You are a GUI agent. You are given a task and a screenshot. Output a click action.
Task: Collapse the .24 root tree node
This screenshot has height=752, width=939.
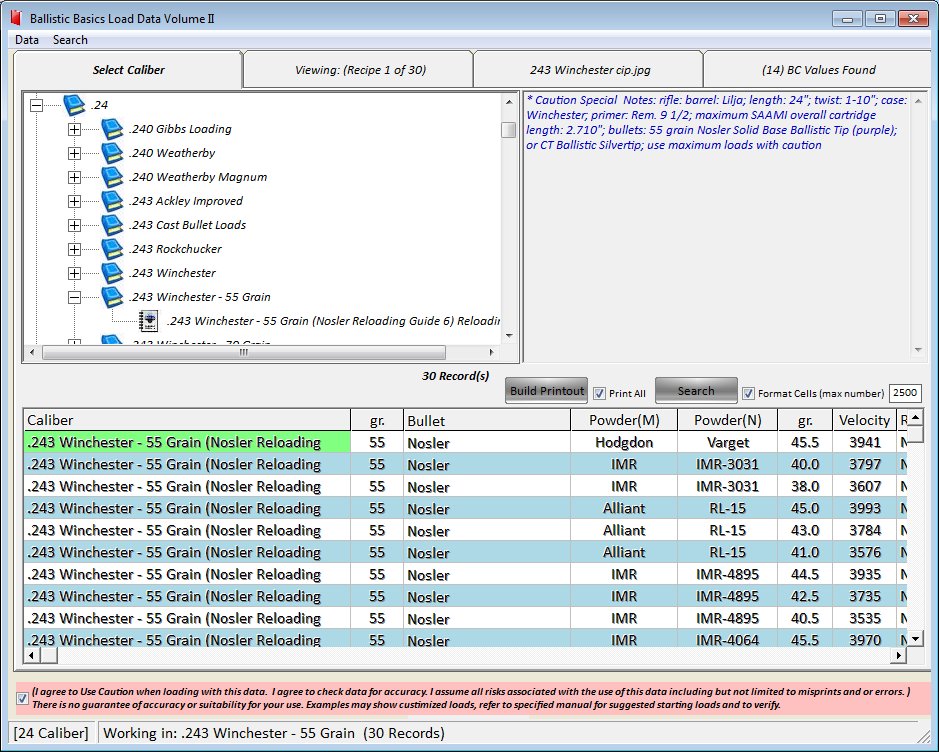(x=37, y=105)
